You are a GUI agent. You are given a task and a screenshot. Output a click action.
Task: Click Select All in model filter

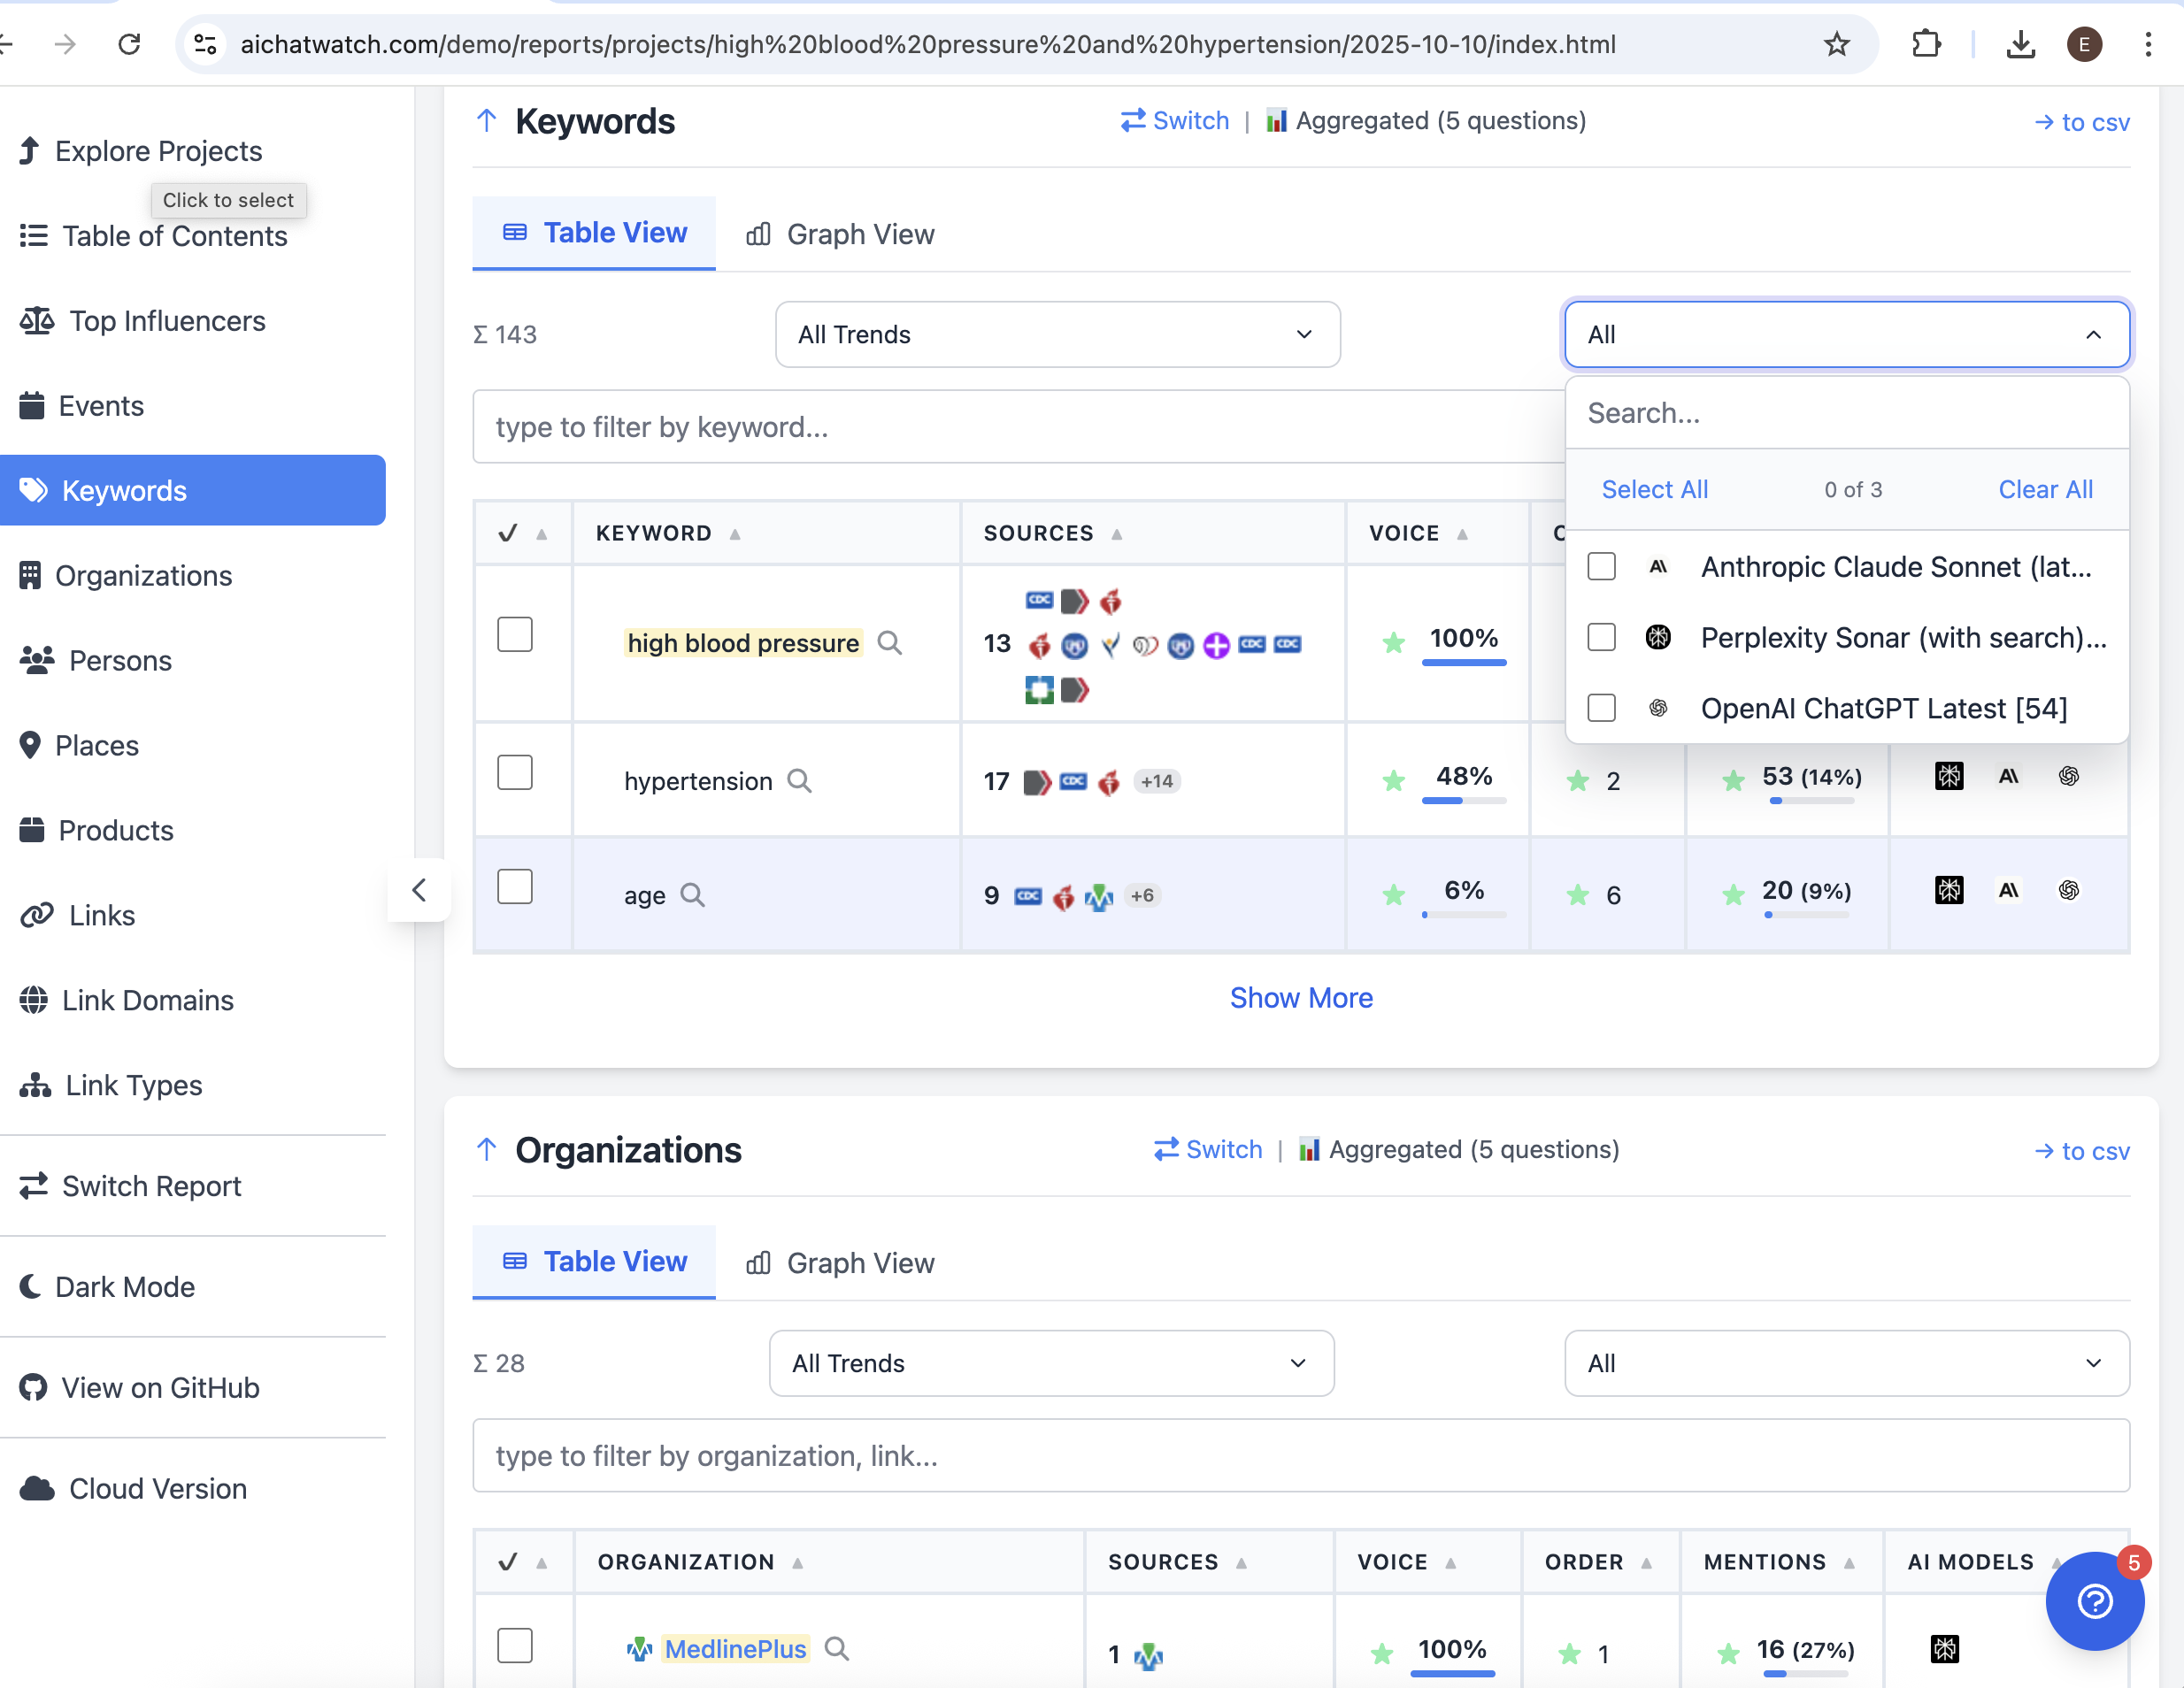pos(1654,490)
